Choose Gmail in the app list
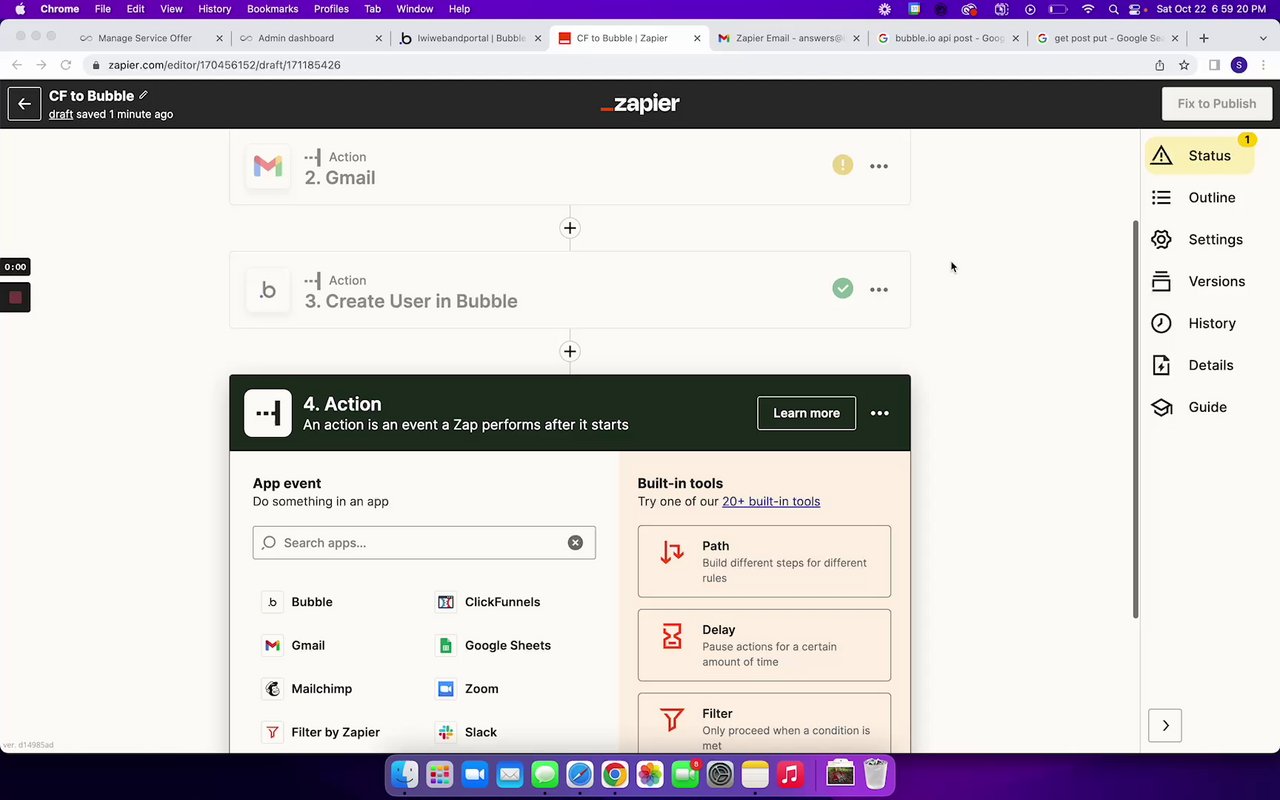 (294, 645)
